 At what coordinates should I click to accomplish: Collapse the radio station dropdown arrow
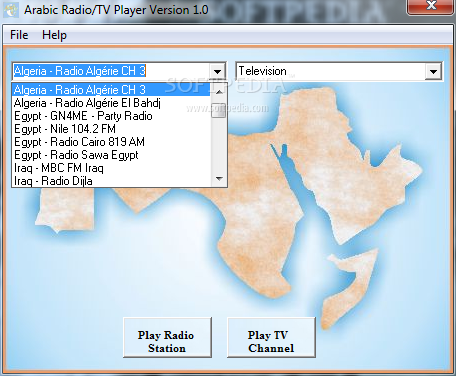[217, 71]
